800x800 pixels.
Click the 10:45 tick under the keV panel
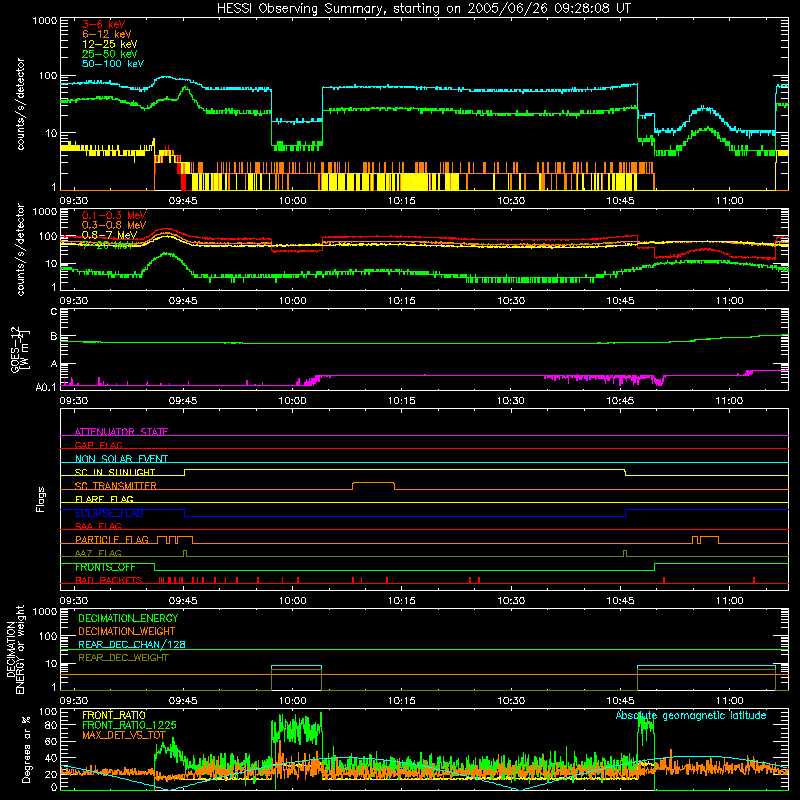pos(620,201)
